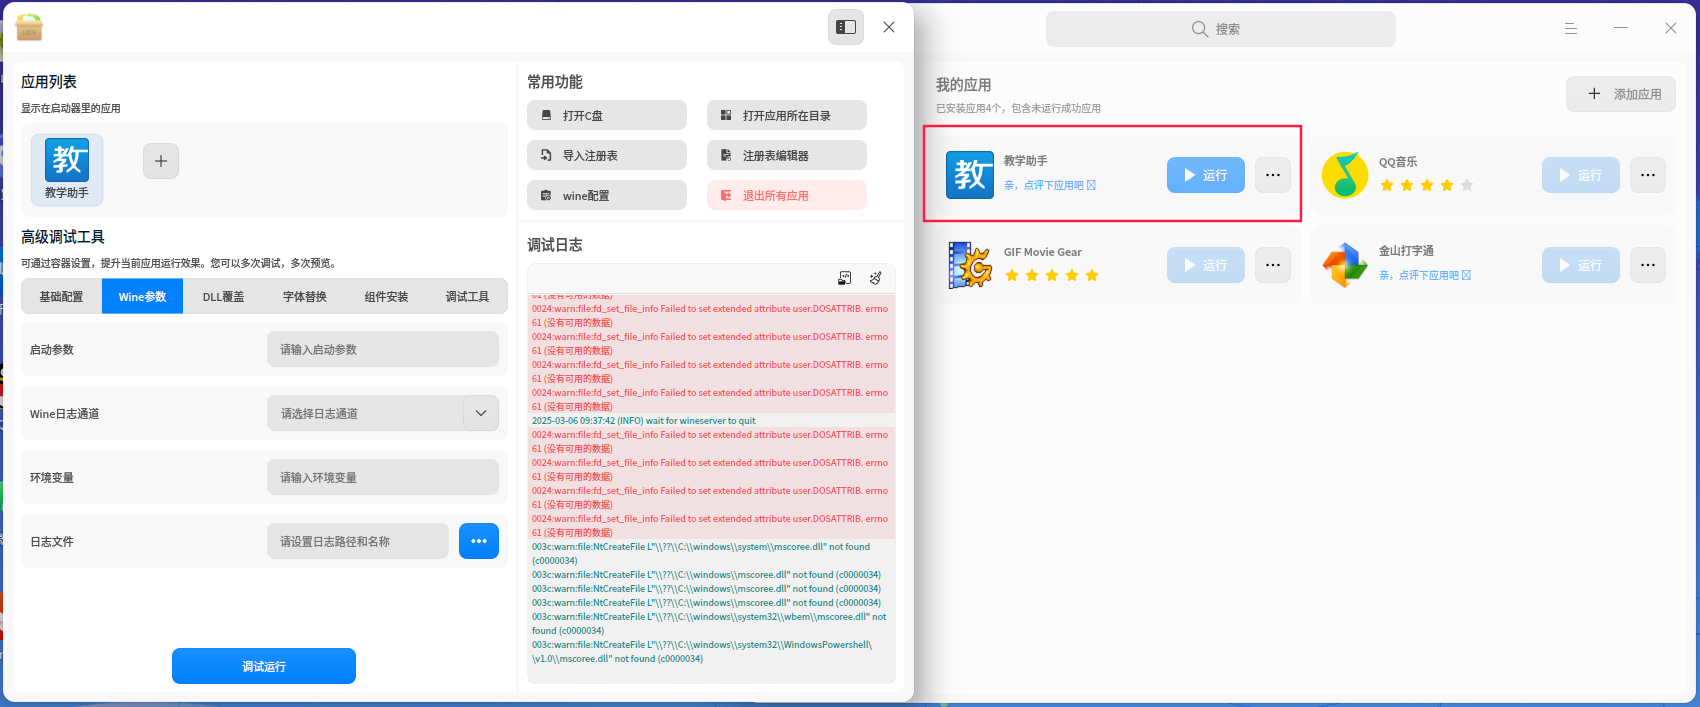
Task: Switch to 调试工具 tab
Action: click(467, 296)
